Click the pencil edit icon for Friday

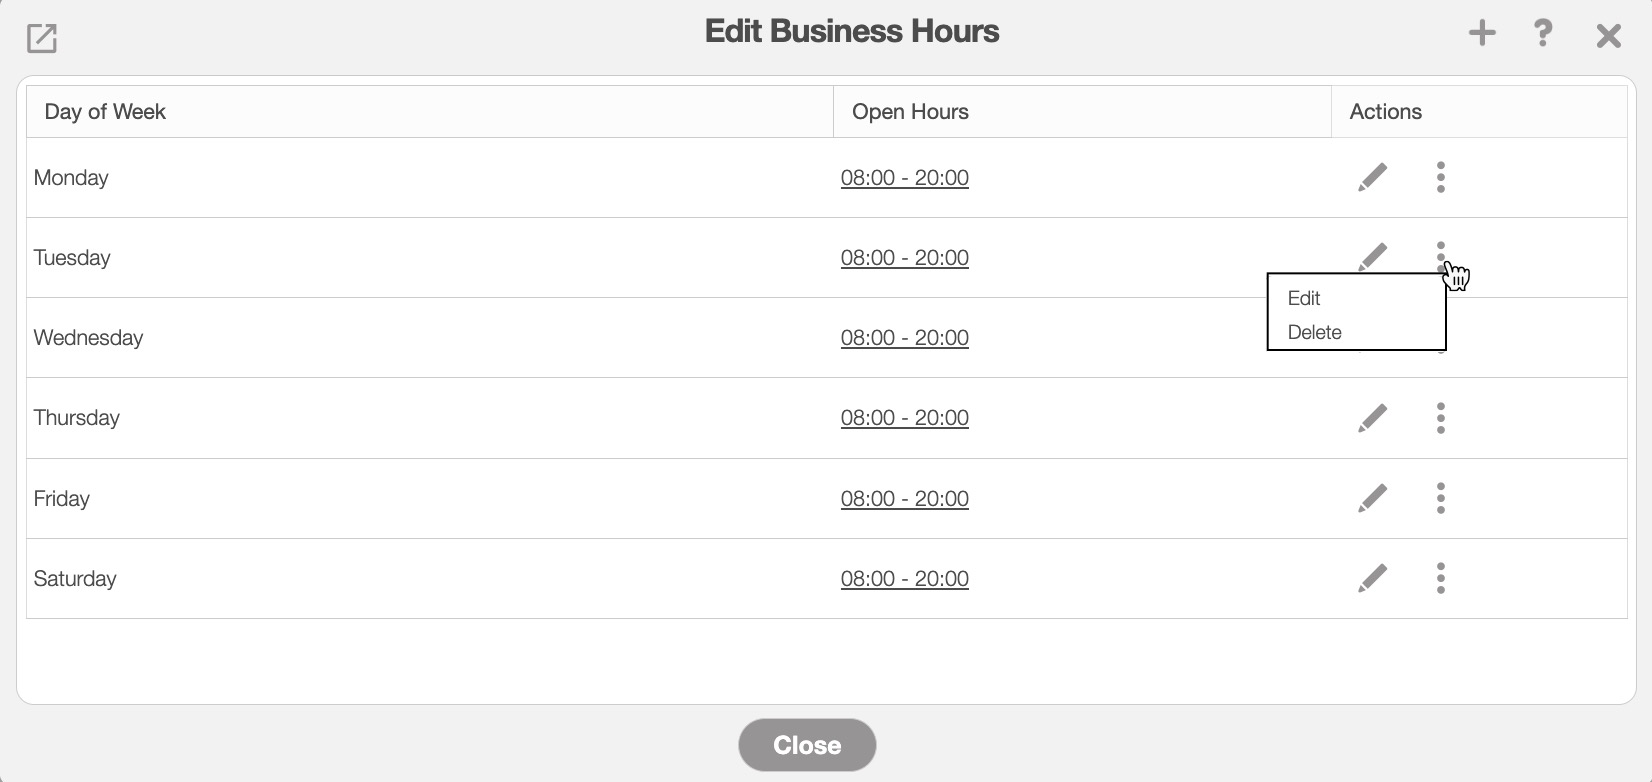pyautogui.click(x=1372, y=498)
